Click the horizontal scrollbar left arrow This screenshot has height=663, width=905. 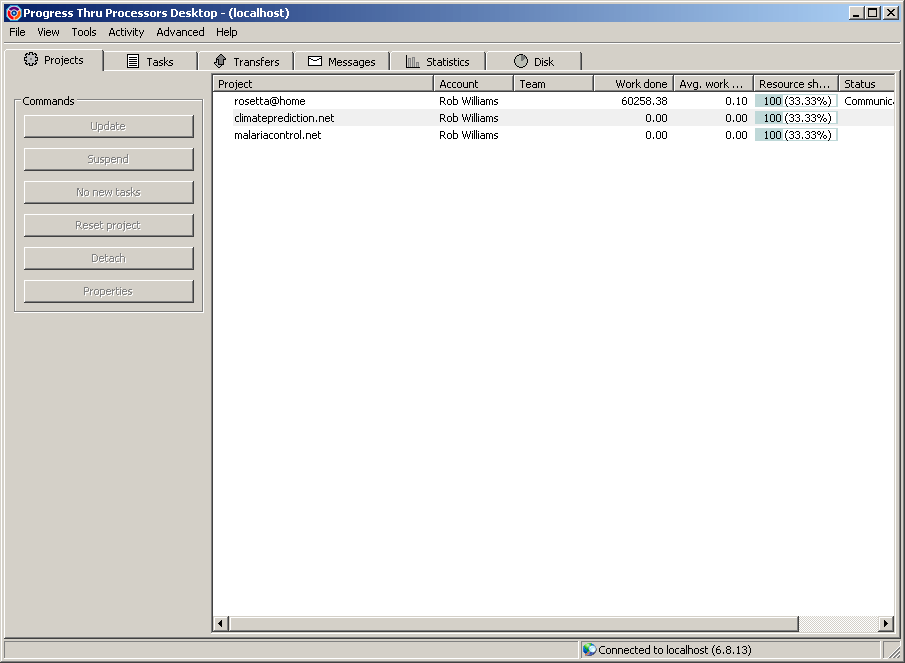pos(220,623)
